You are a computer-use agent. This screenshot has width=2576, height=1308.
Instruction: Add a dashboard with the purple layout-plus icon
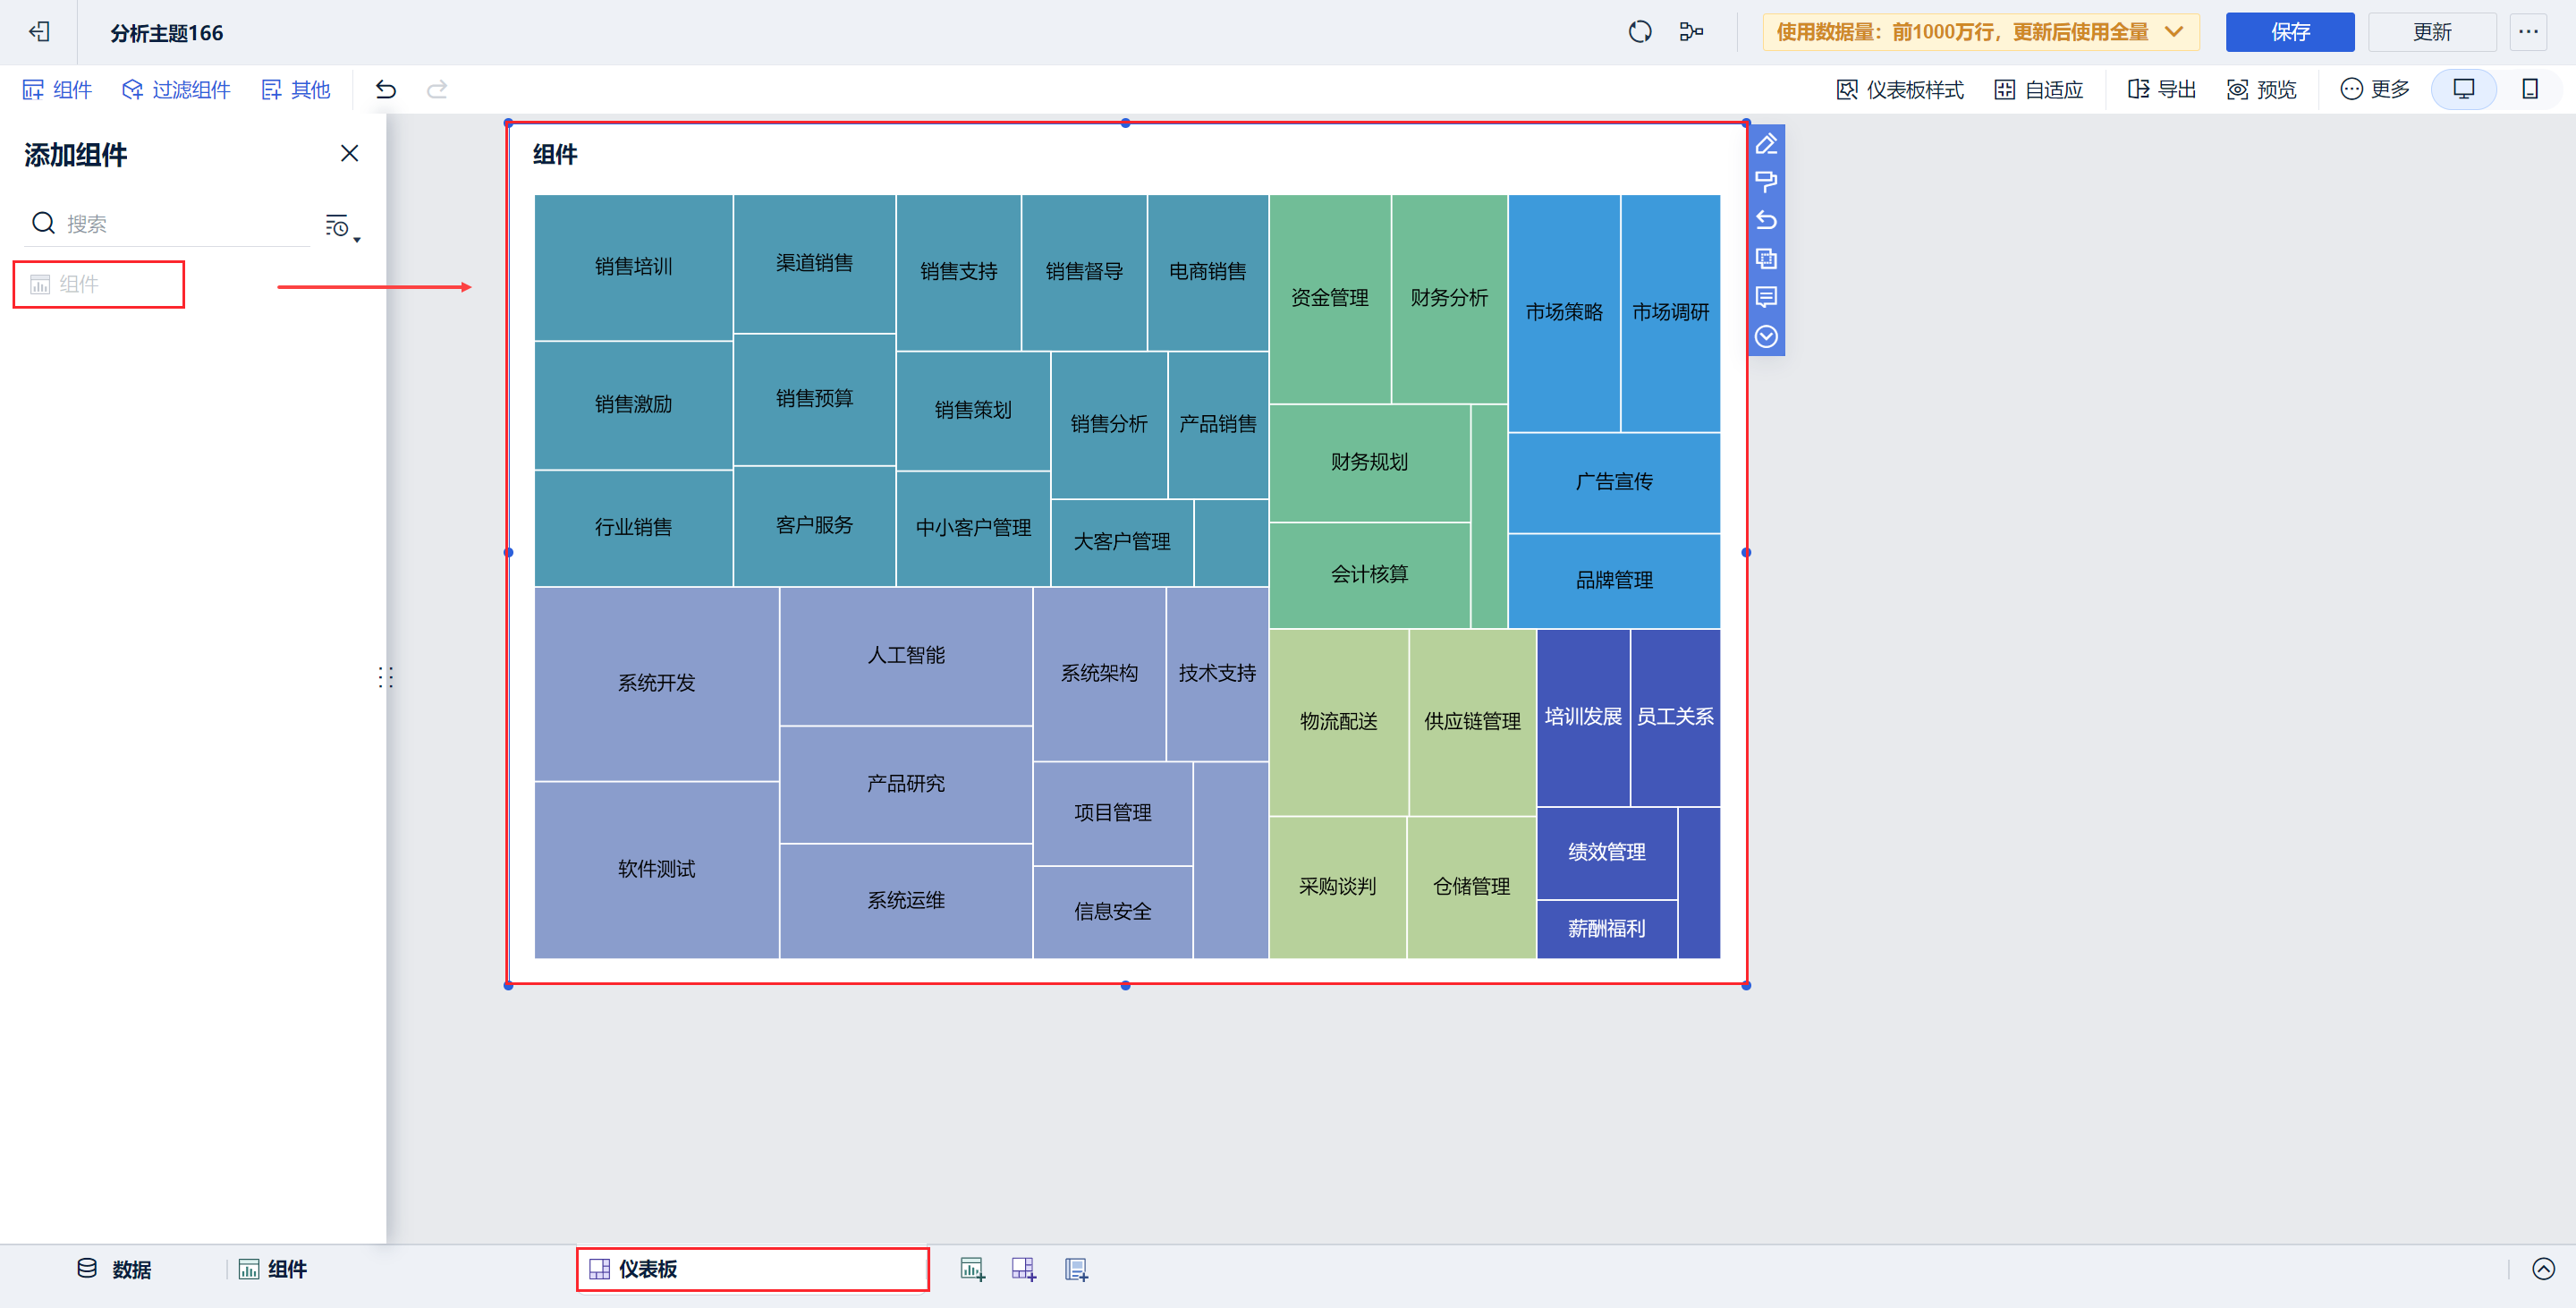(1023, 1268)
